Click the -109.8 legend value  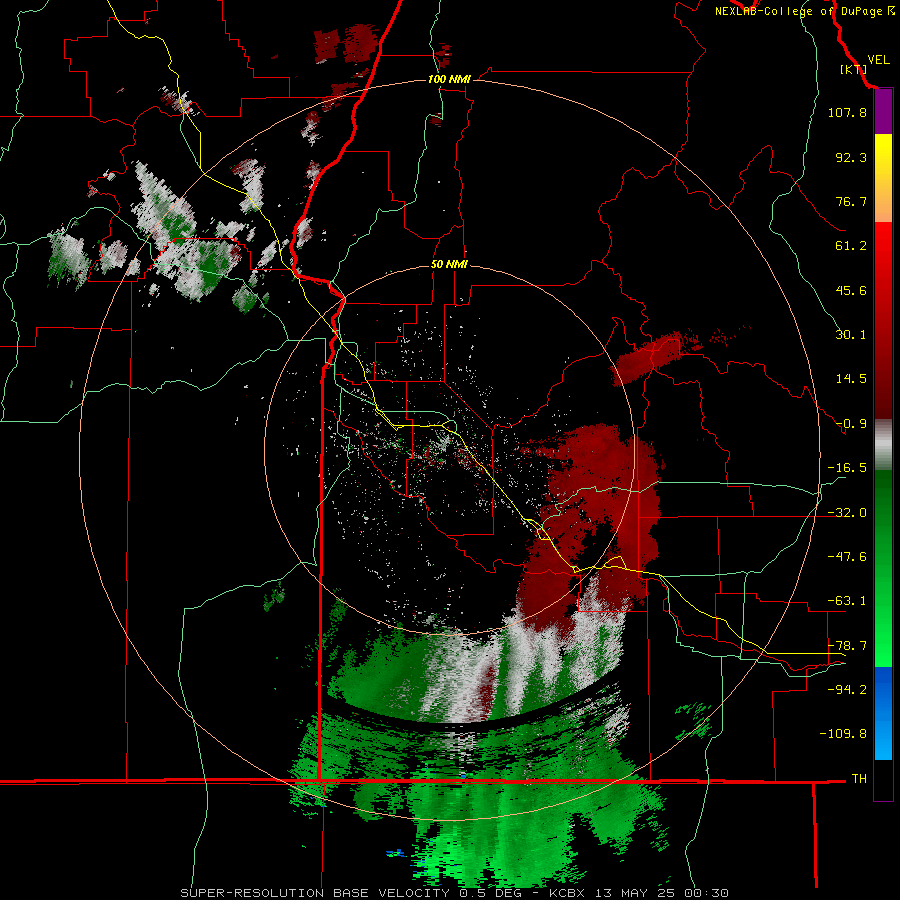click(844, 734)
